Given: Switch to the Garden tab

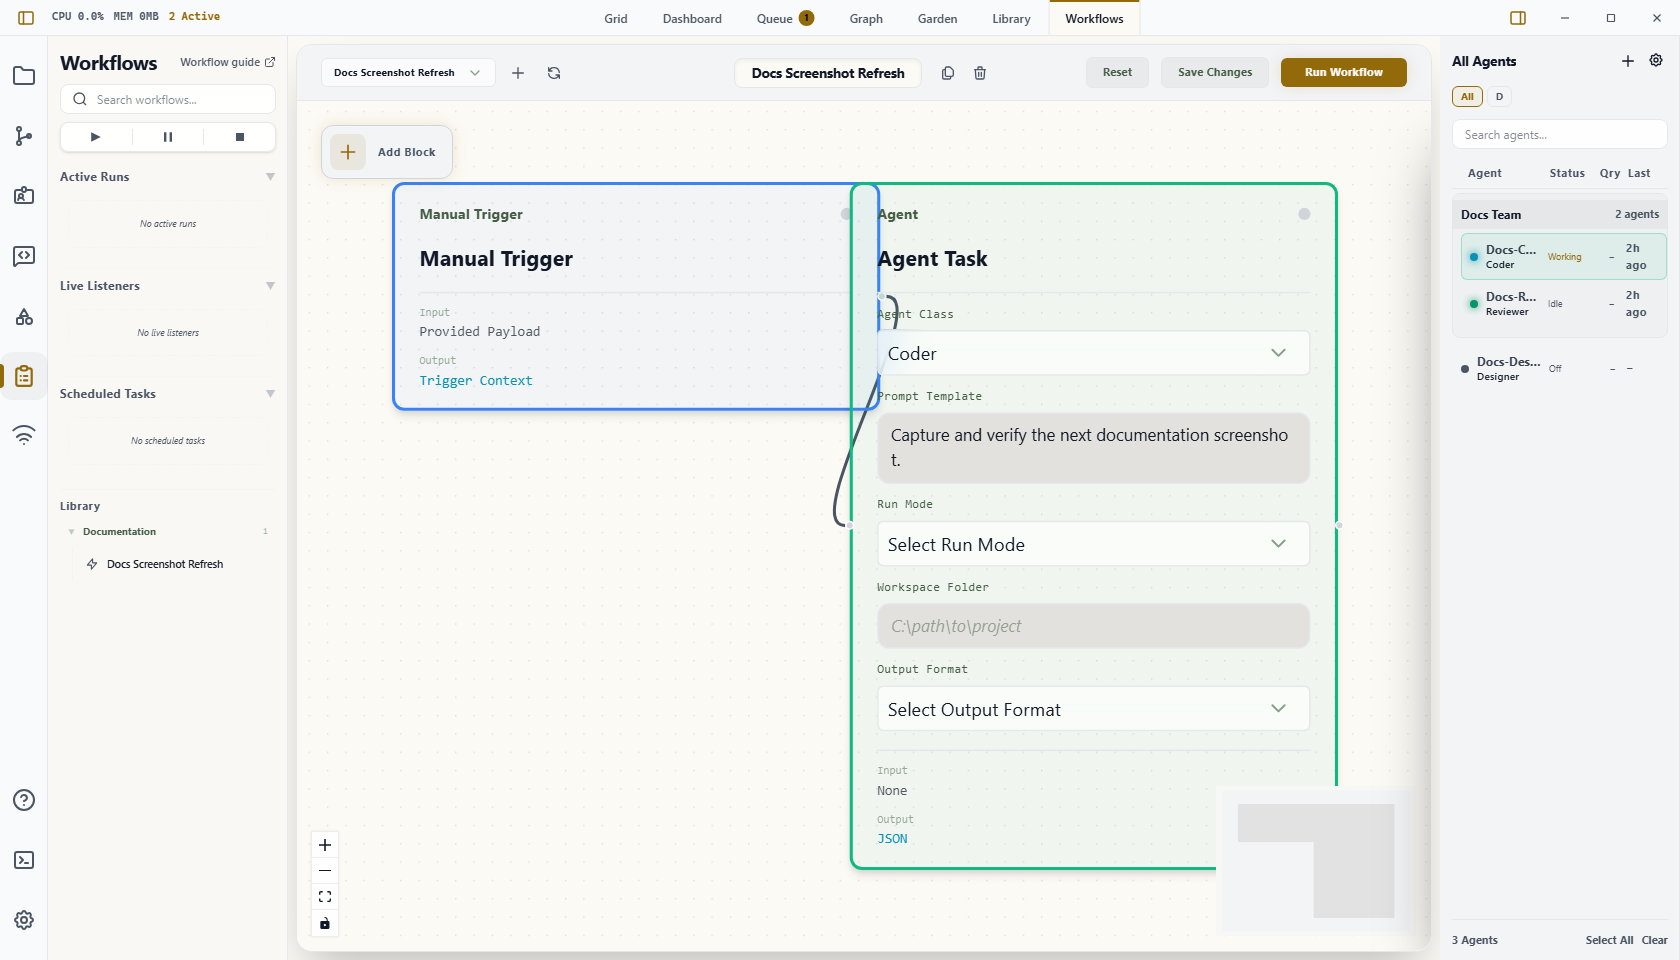Looking at the screenshot, I should pyautogui.click(x=937, y=19).
